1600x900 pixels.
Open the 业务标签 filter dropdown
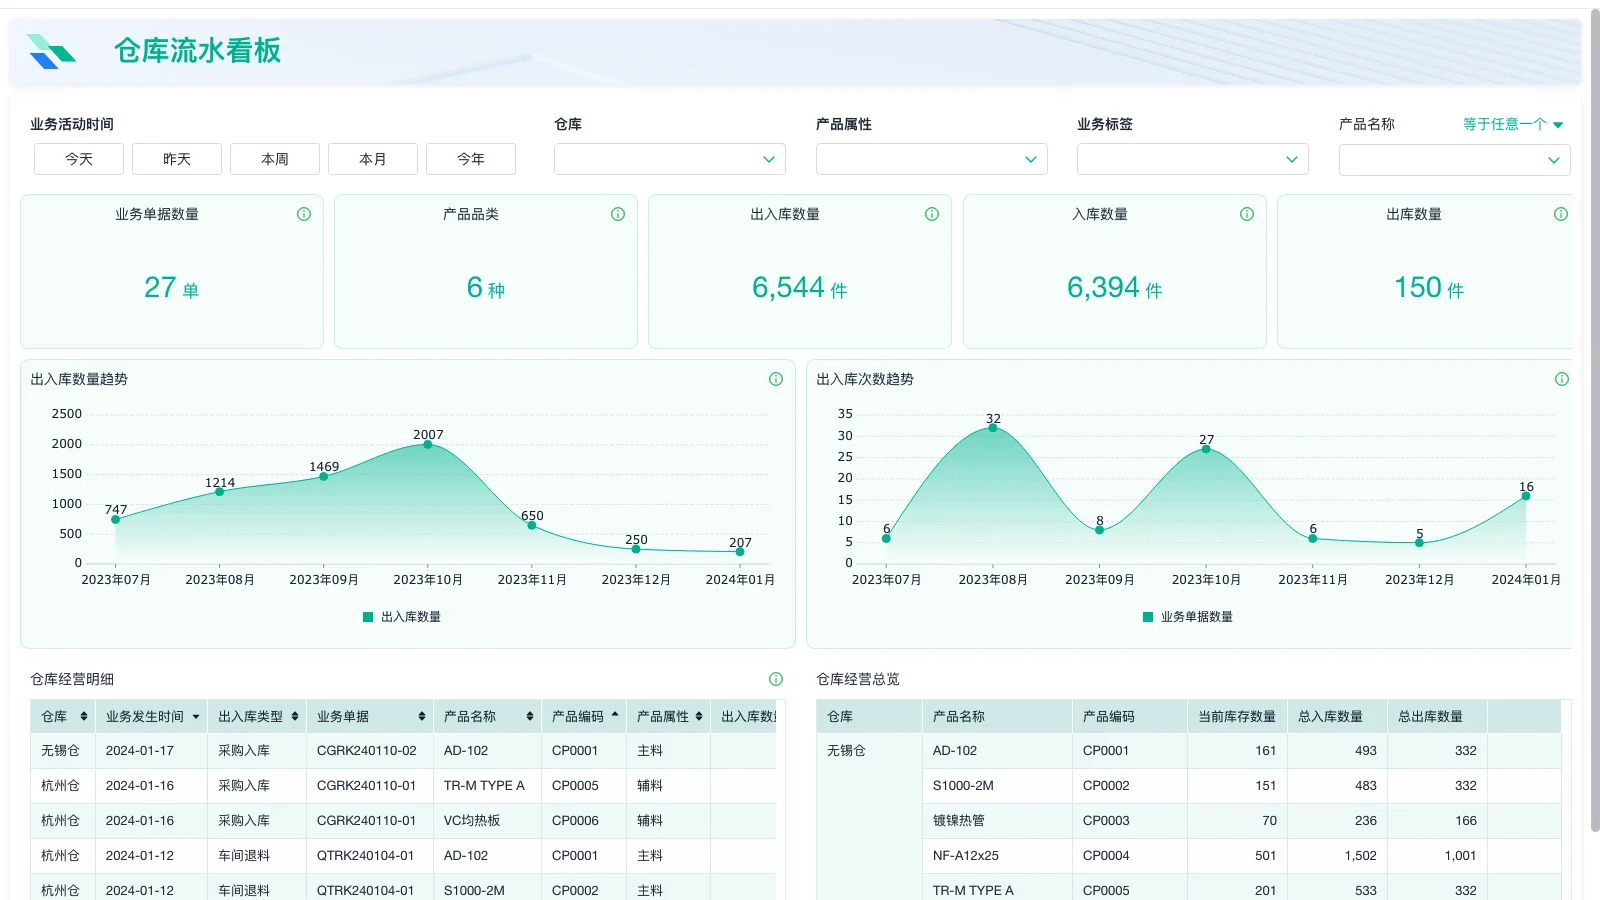(x=1193, y=159)
